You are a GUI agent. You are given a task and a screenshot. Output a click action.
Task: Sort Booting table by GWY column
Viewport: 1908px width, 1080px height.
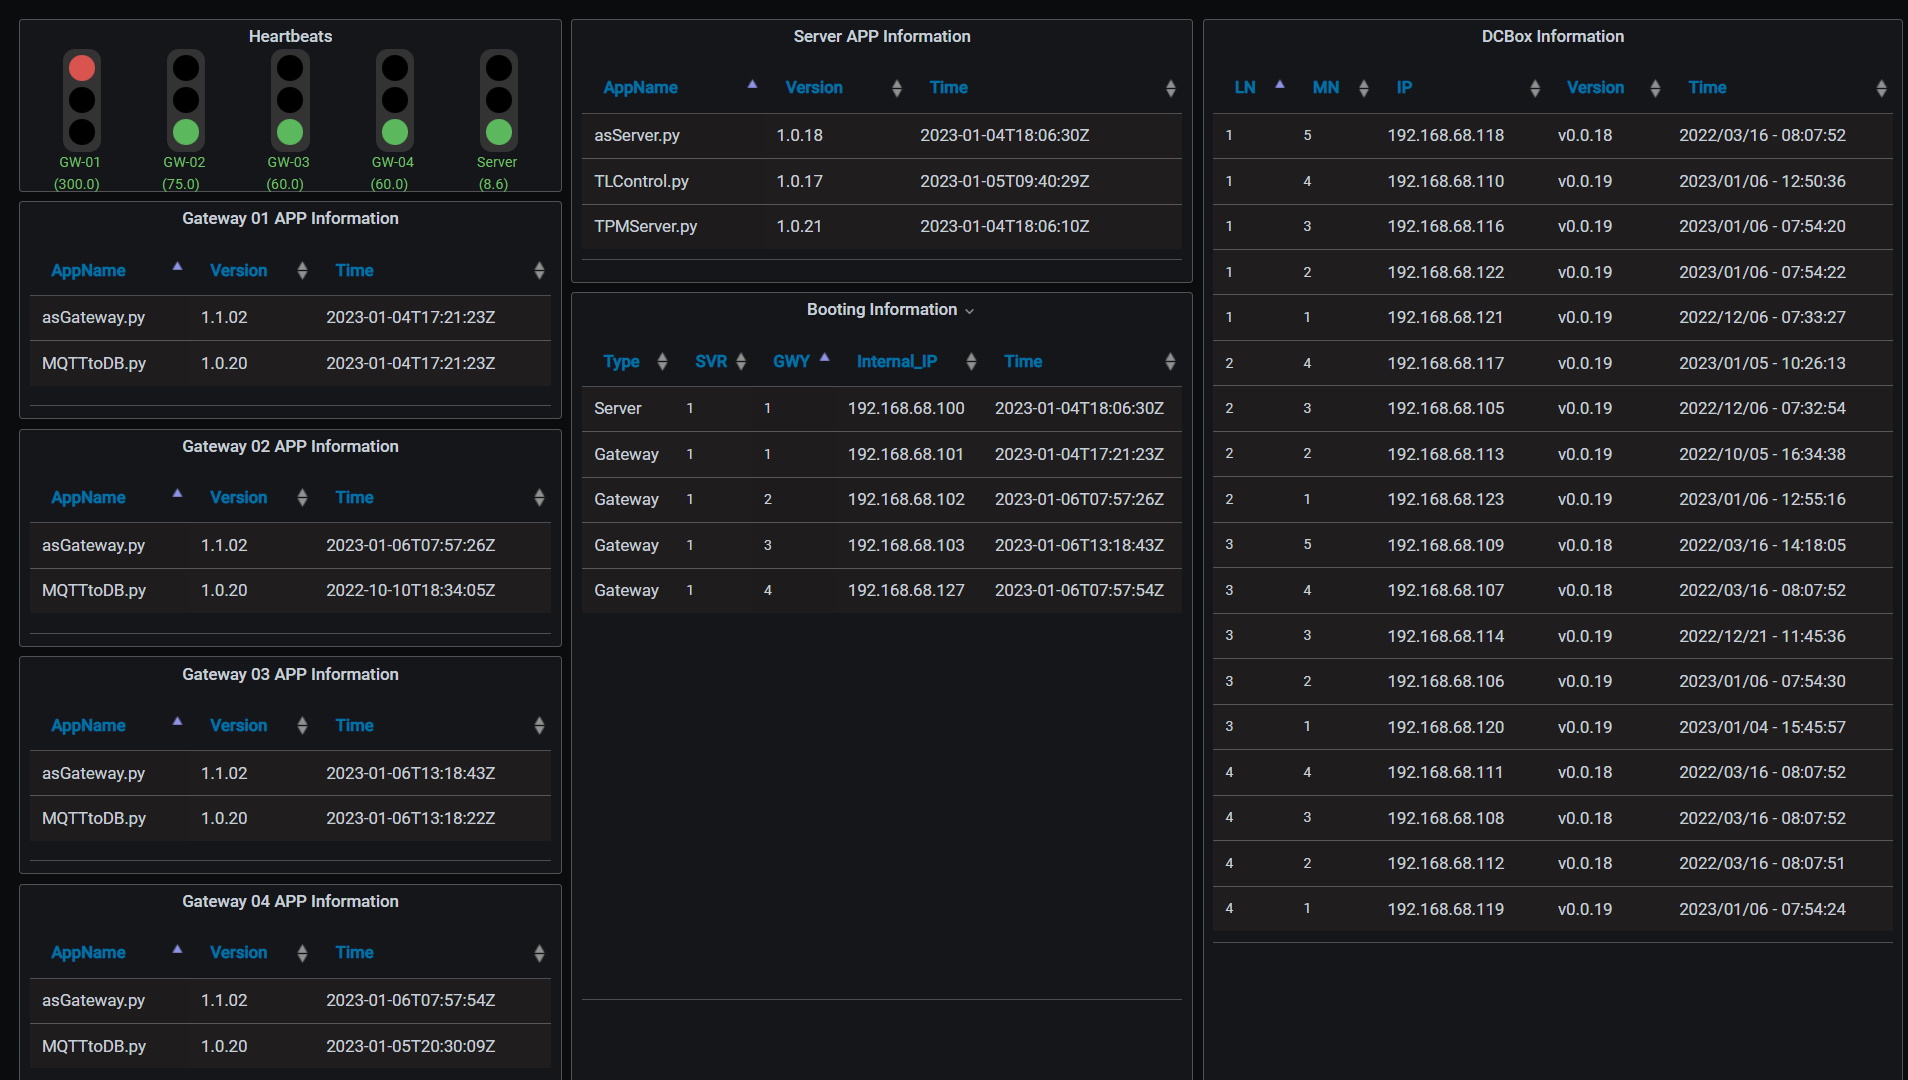(790, 362)
